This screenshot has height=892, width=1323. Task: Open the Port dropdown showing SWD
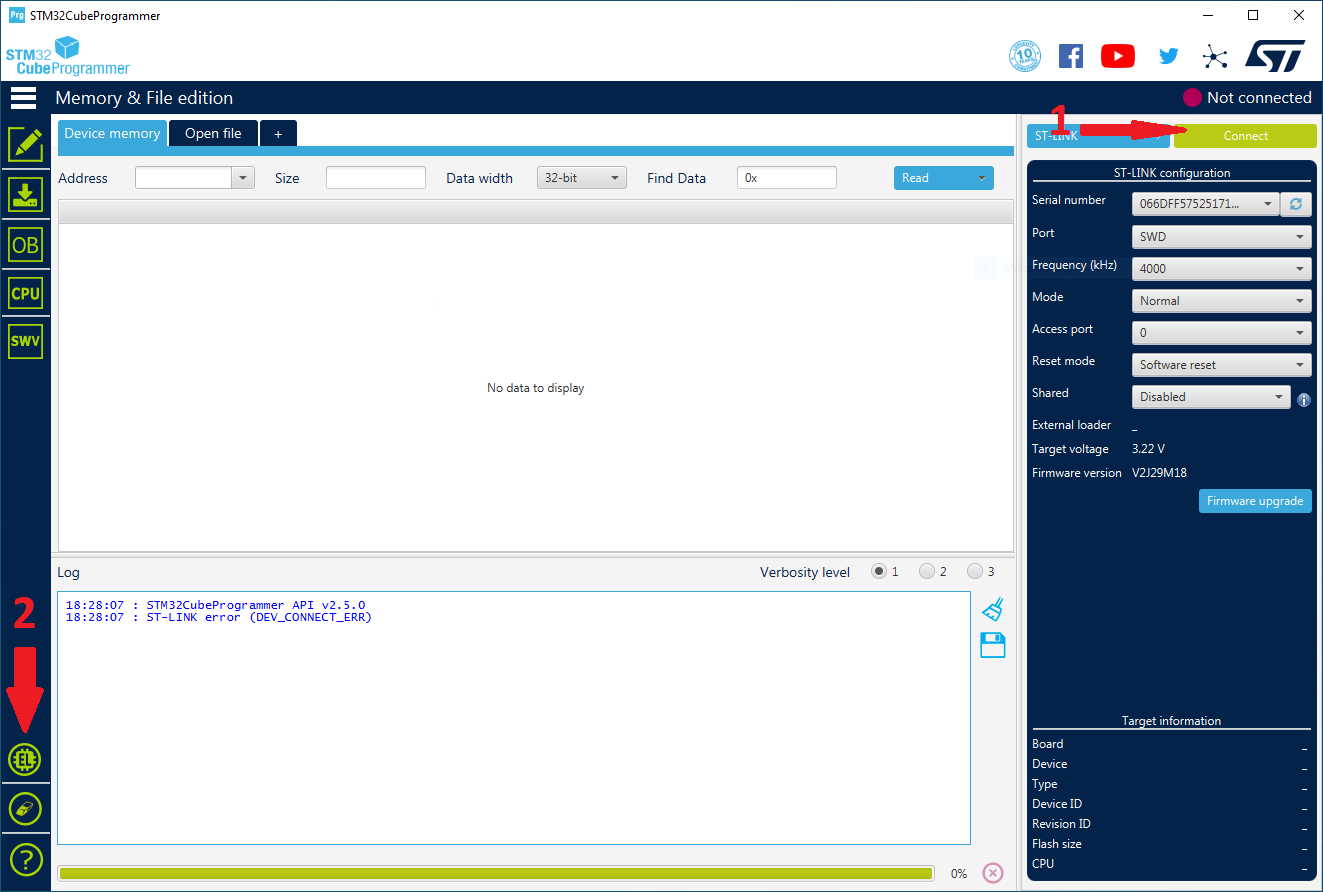pyautogui.click(x=1220, y=236)
